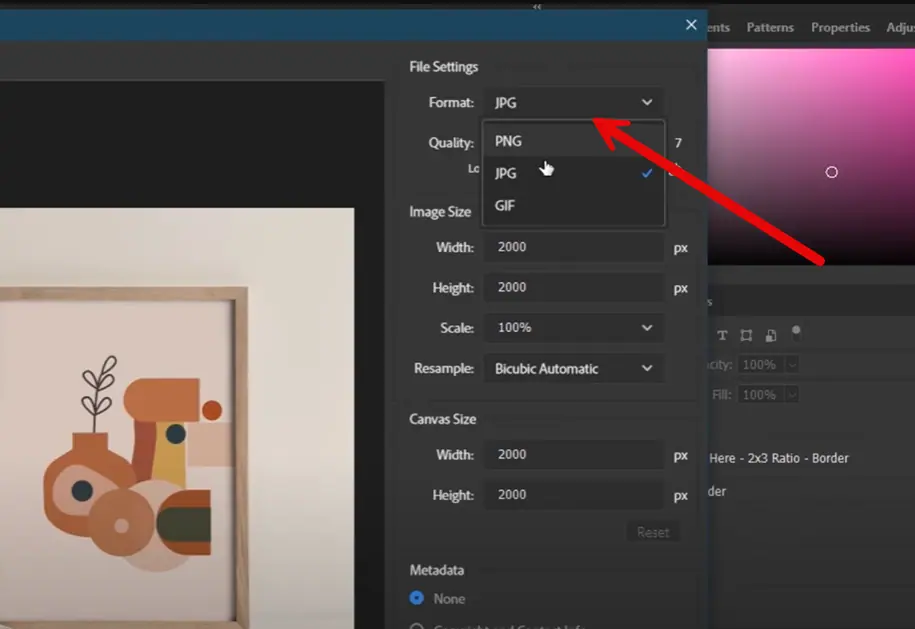Switch to the Properties tab
Screen dimensions: 915x629
tap(840, 28)
